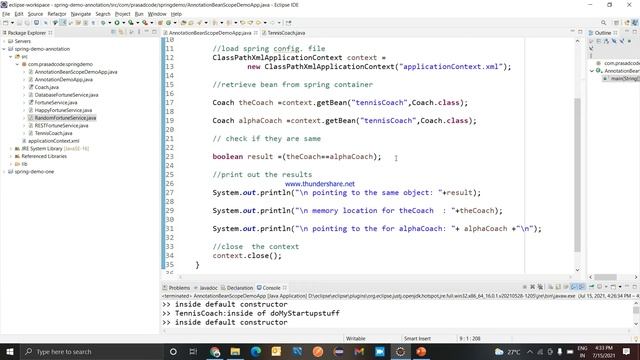Open Microsoft Edge from the taskbar
Image resolution: width=640 pixels, height=360 pixels.
(x=256, y=351)
